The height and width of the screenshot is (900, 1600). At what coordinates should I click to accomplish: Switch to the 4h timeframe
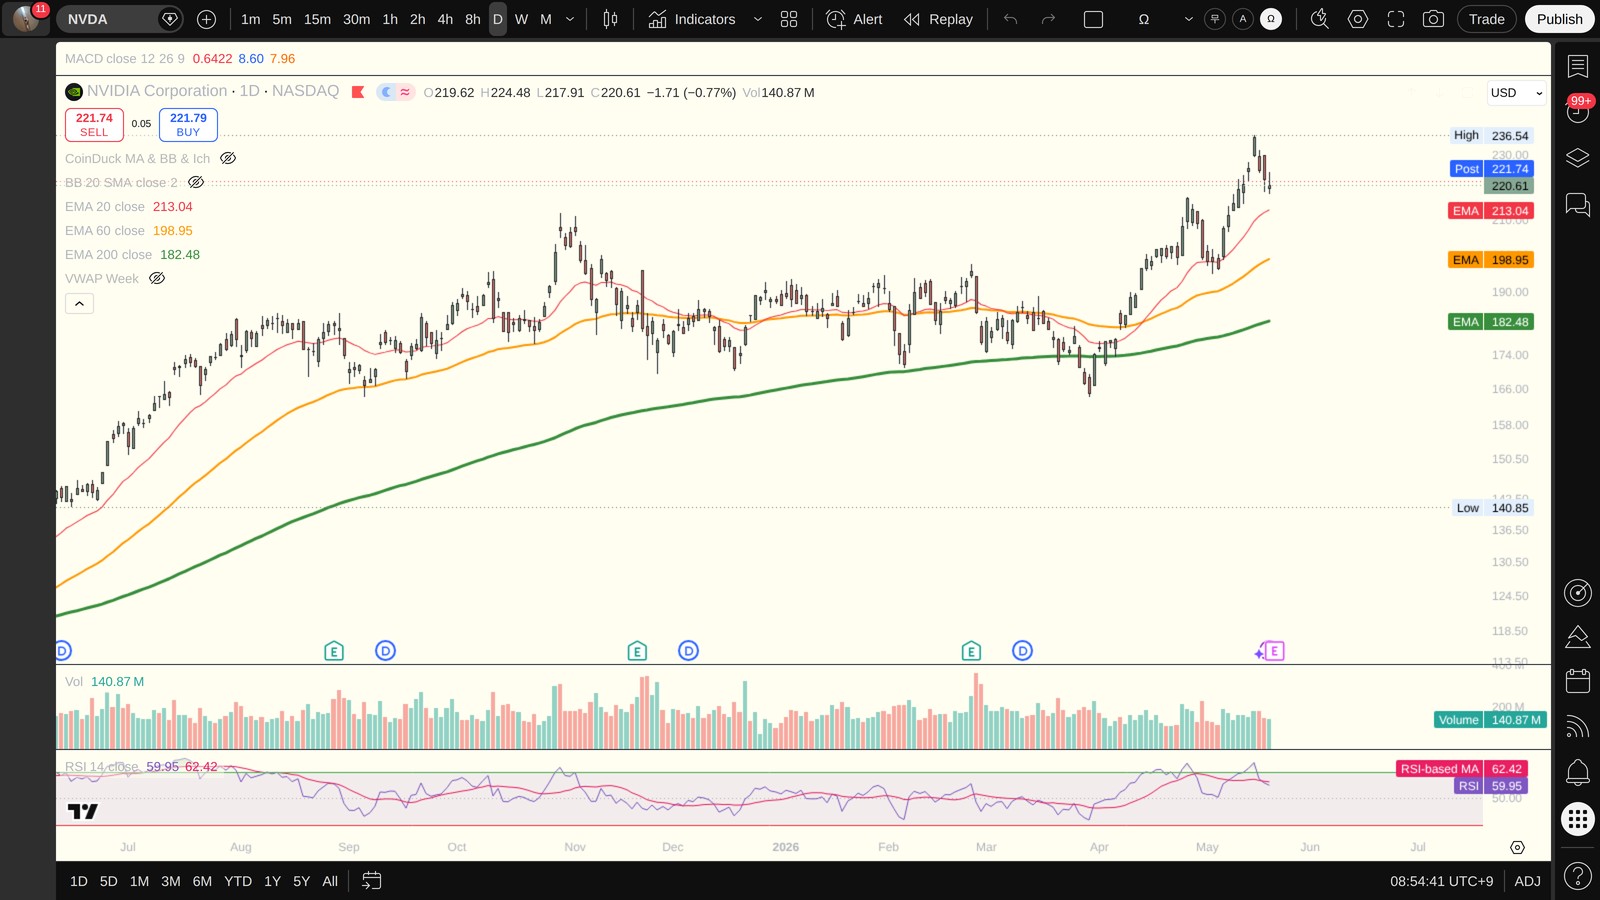click(445, 19)
